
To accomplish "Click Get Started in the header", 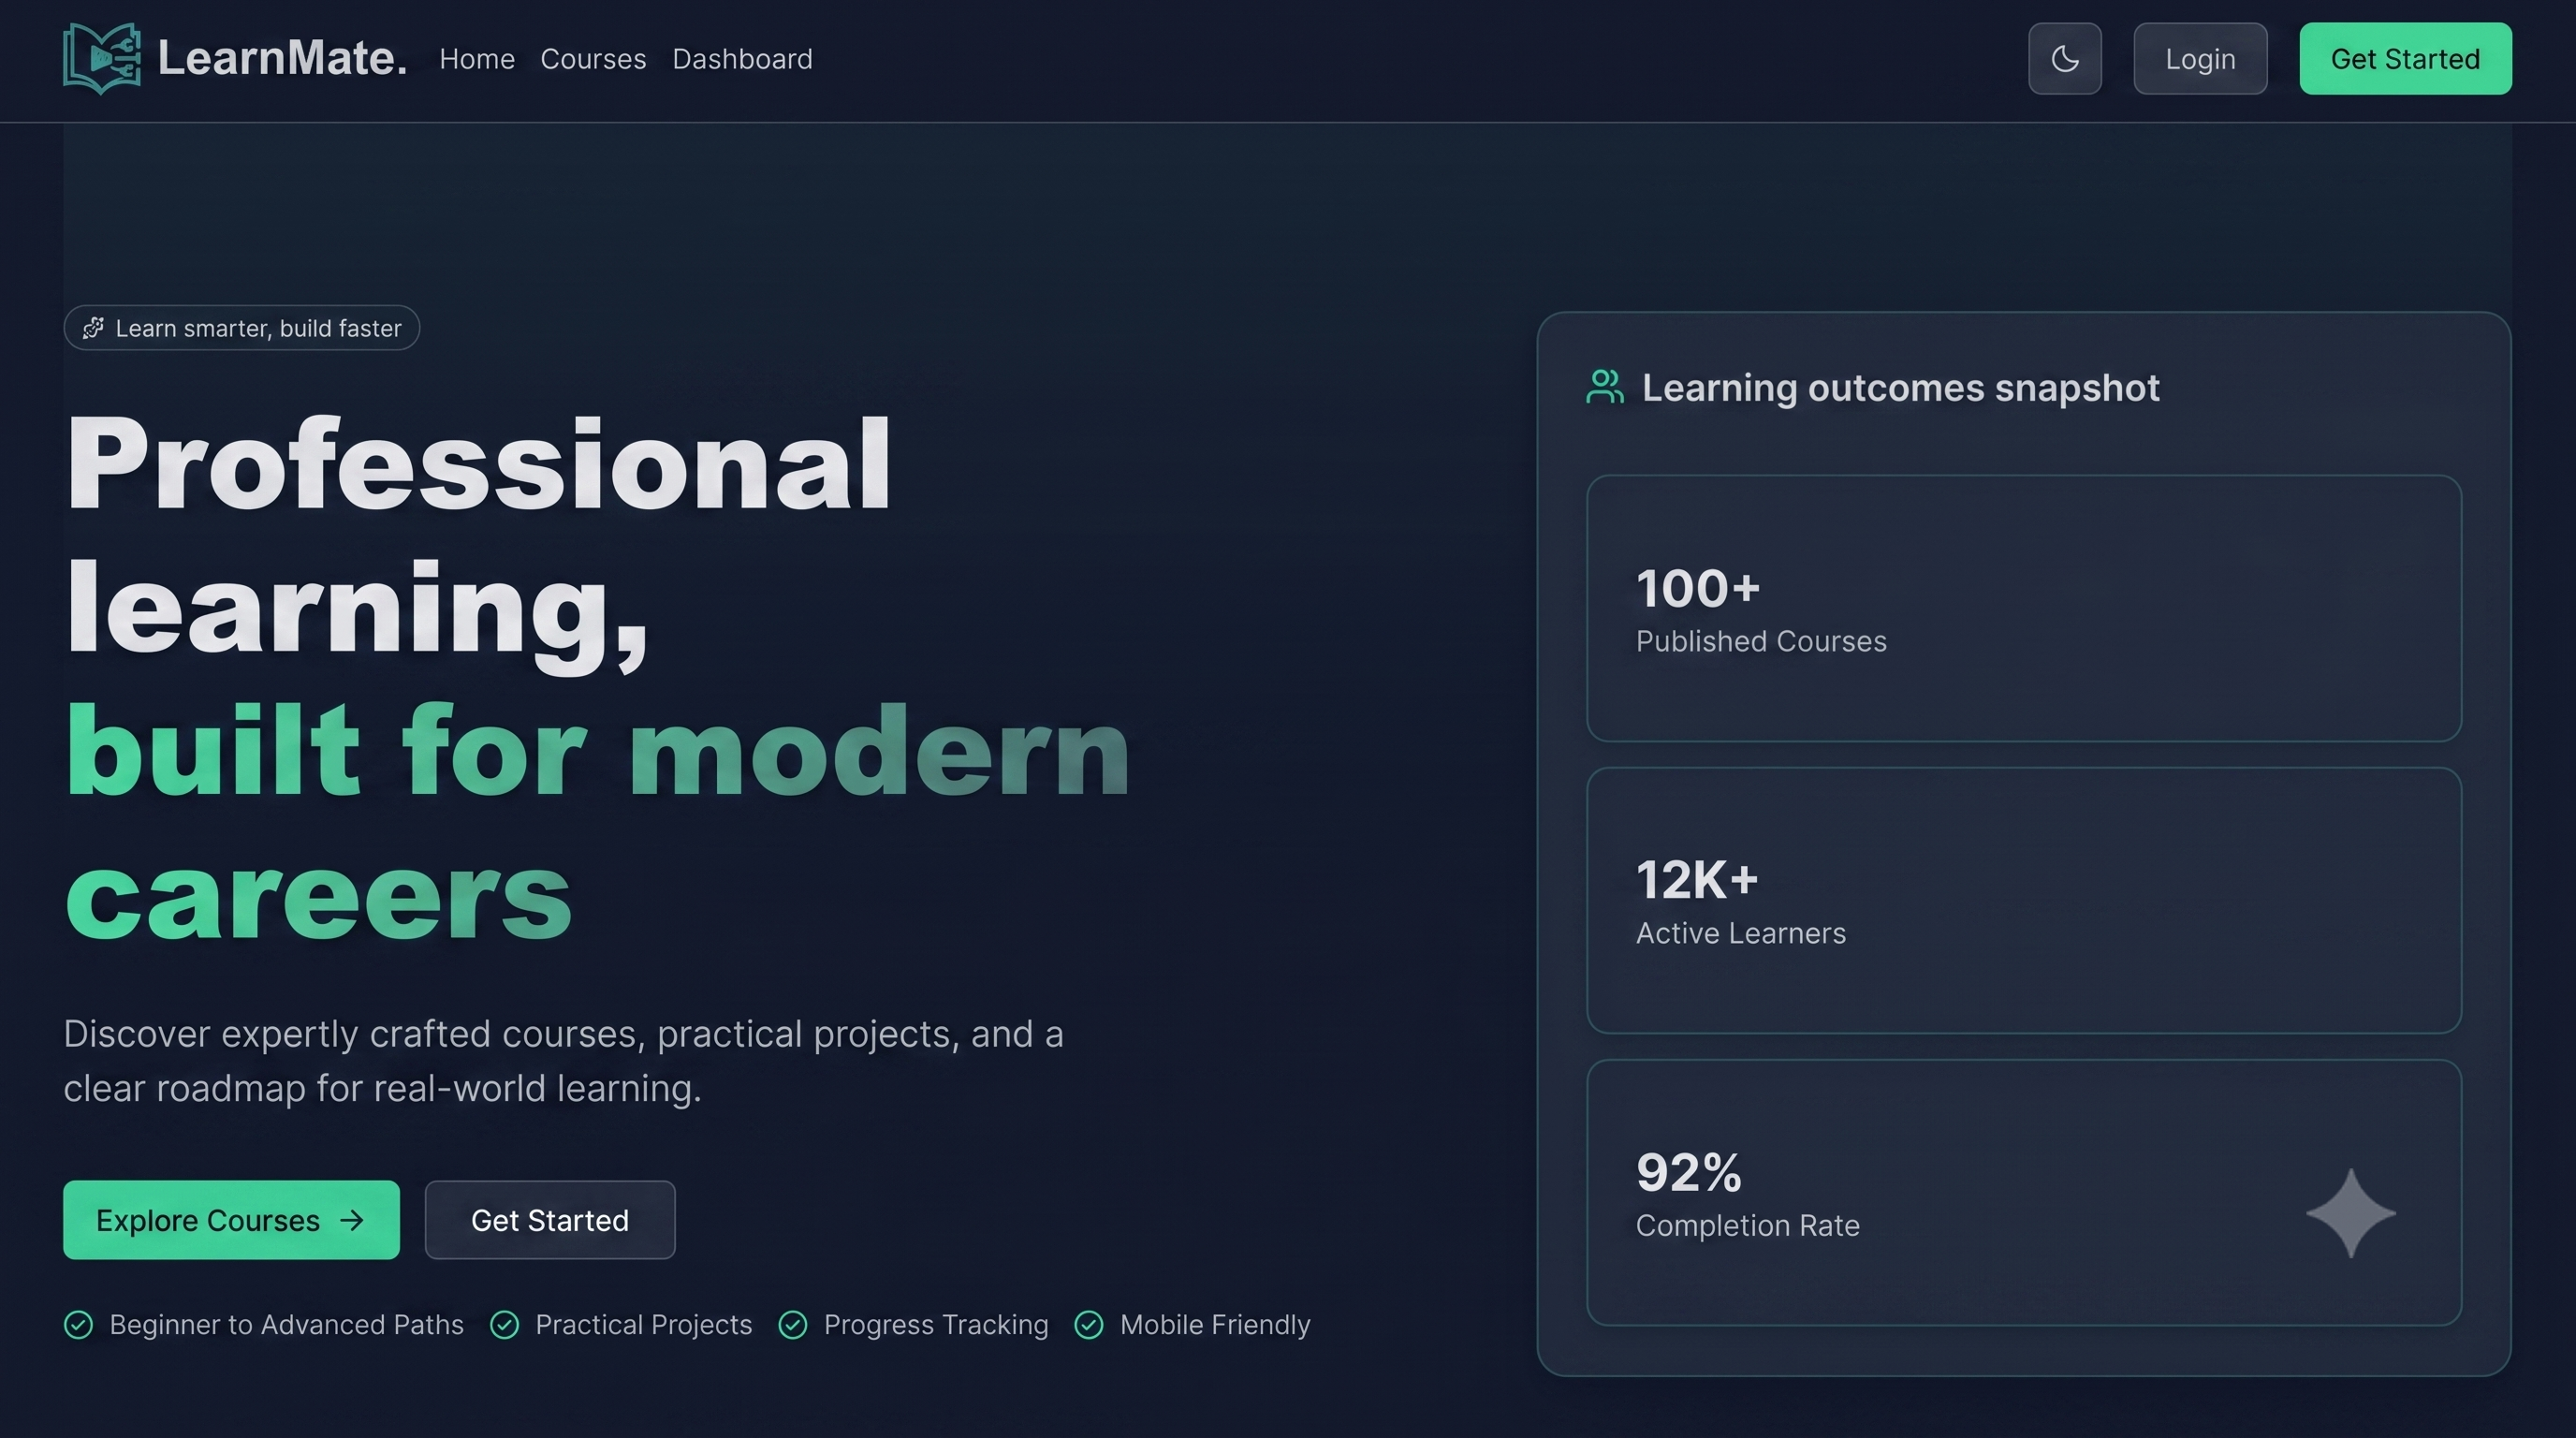I will (2405, 59).
